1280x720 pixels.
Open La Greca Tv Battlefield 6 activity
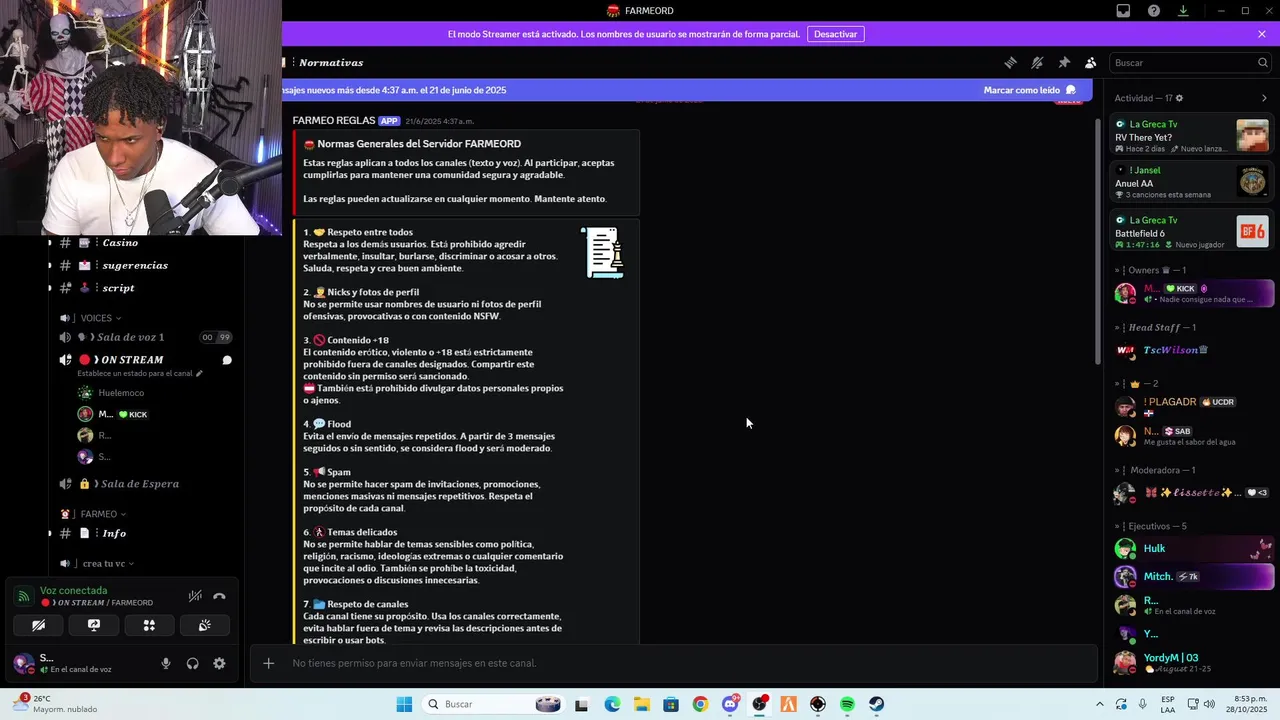[x=1192, y=231]
